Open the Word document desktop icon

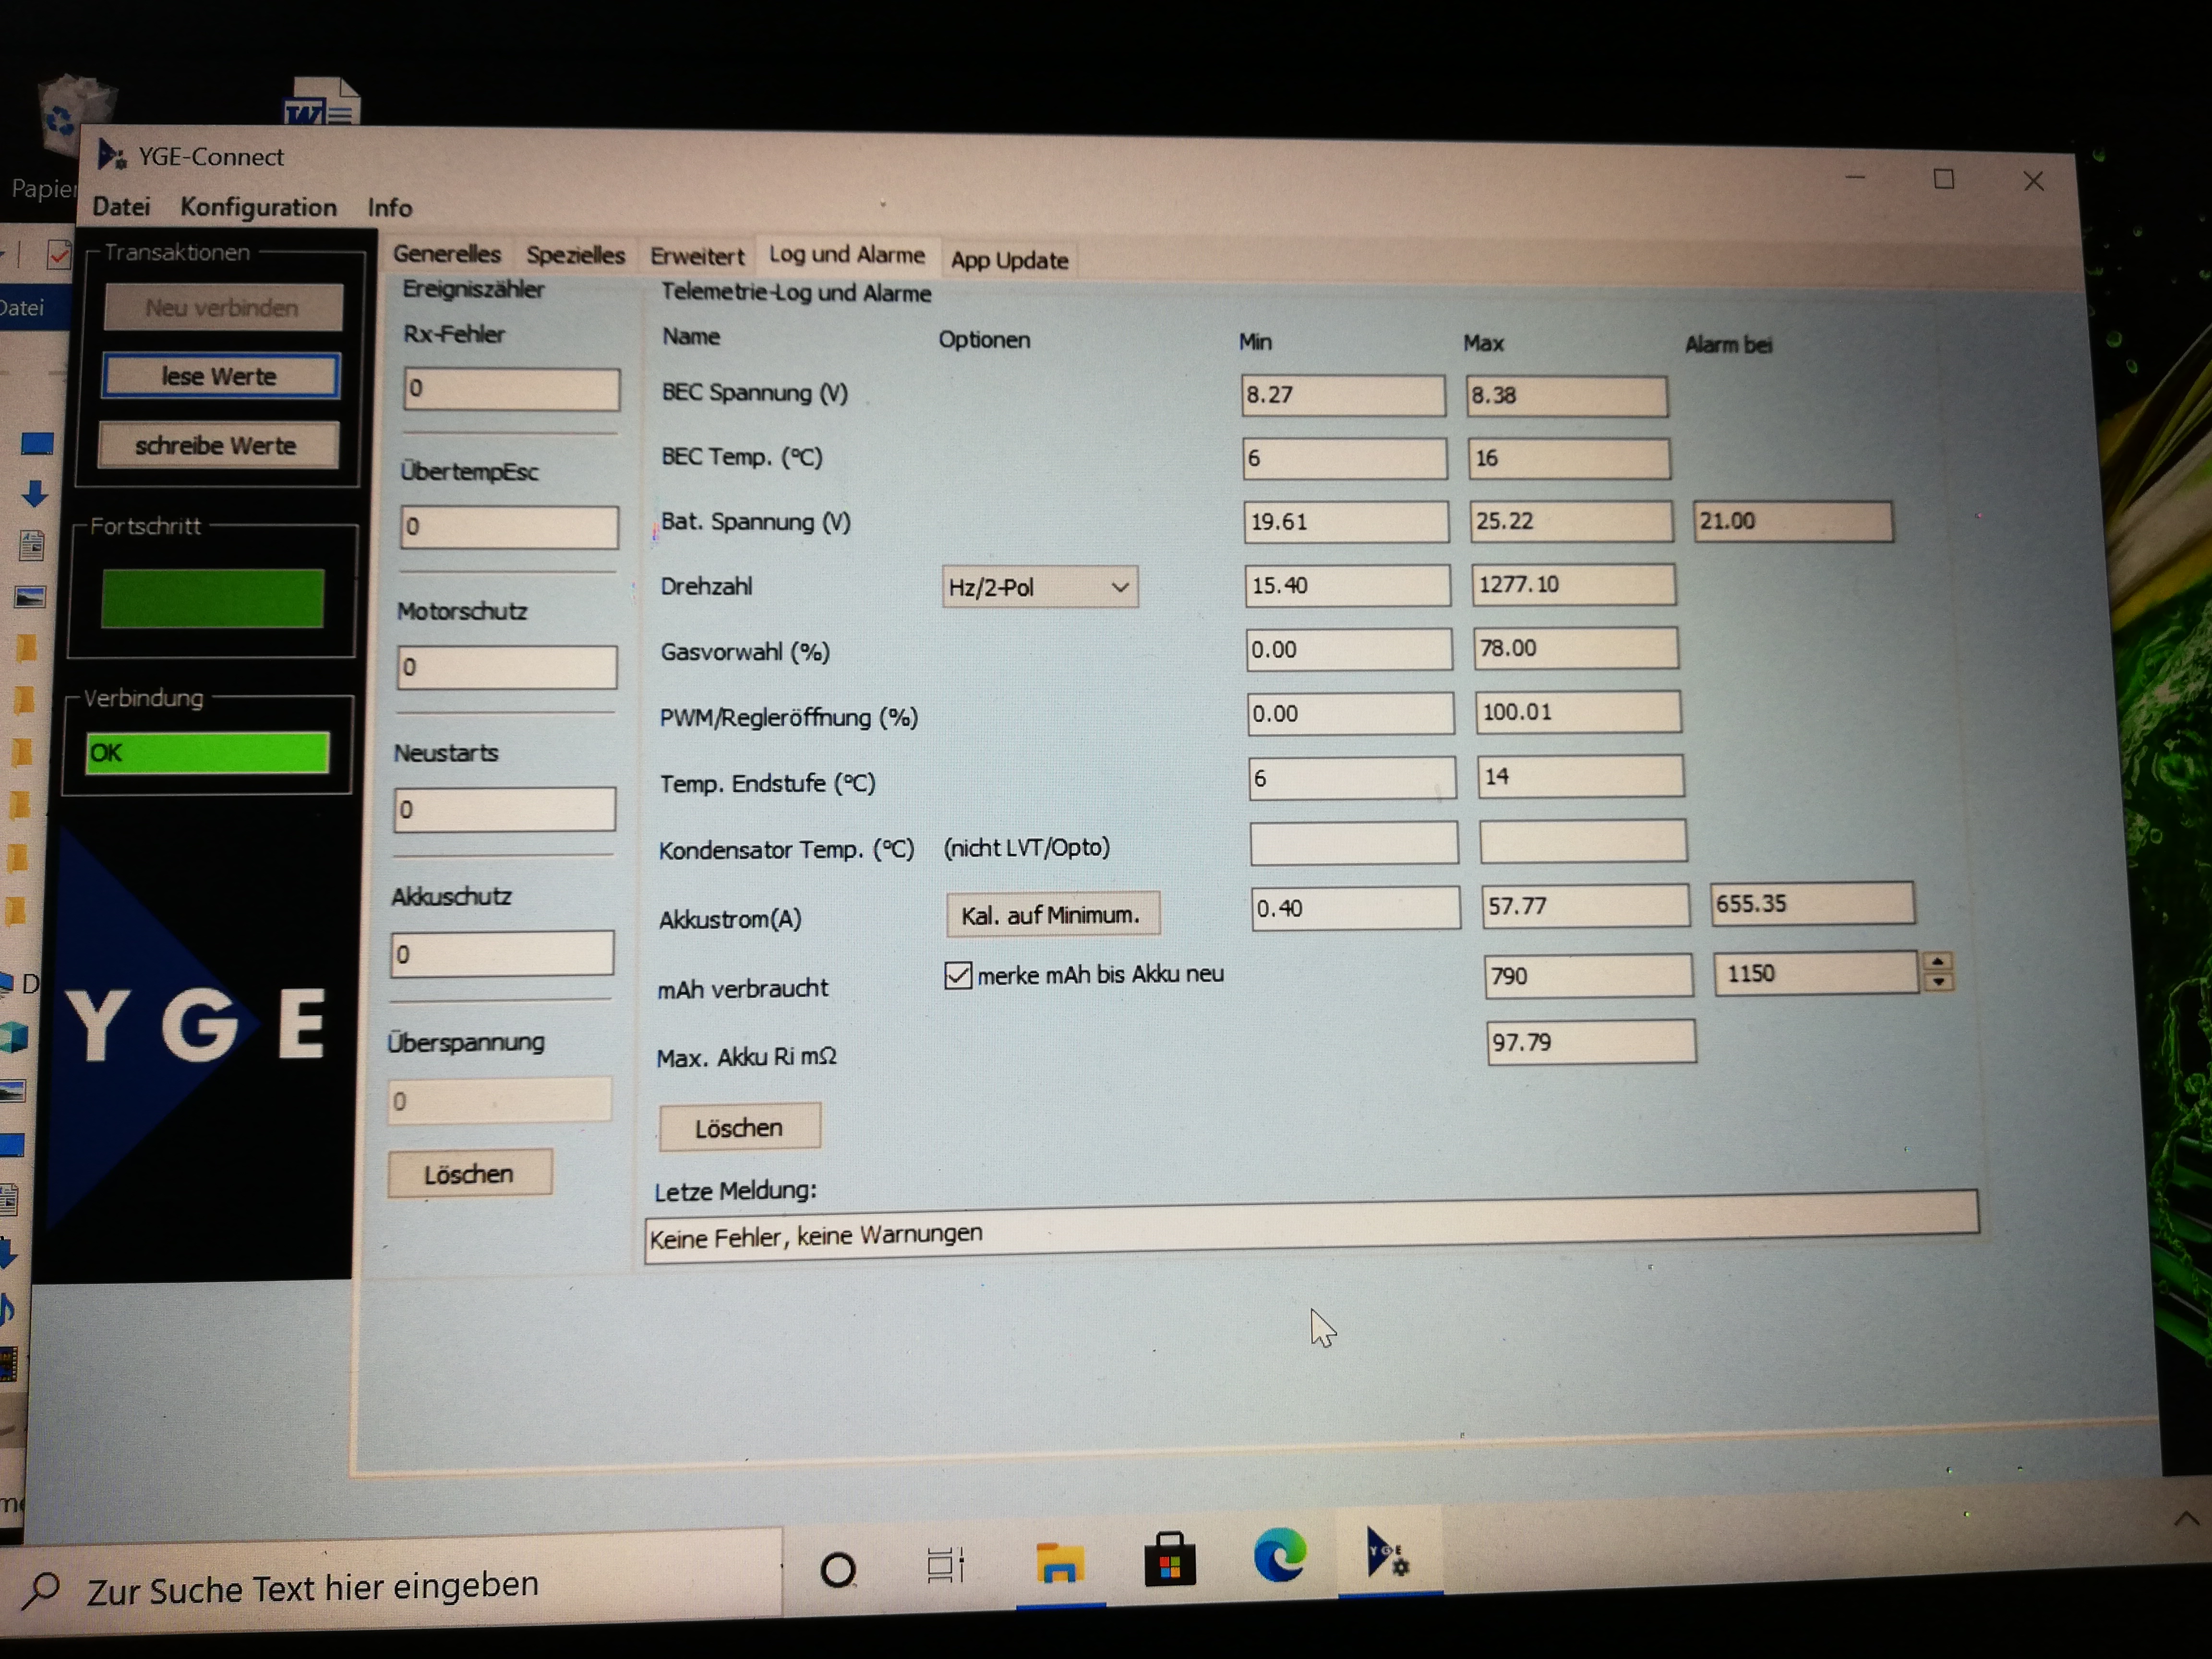pos(322,102)
